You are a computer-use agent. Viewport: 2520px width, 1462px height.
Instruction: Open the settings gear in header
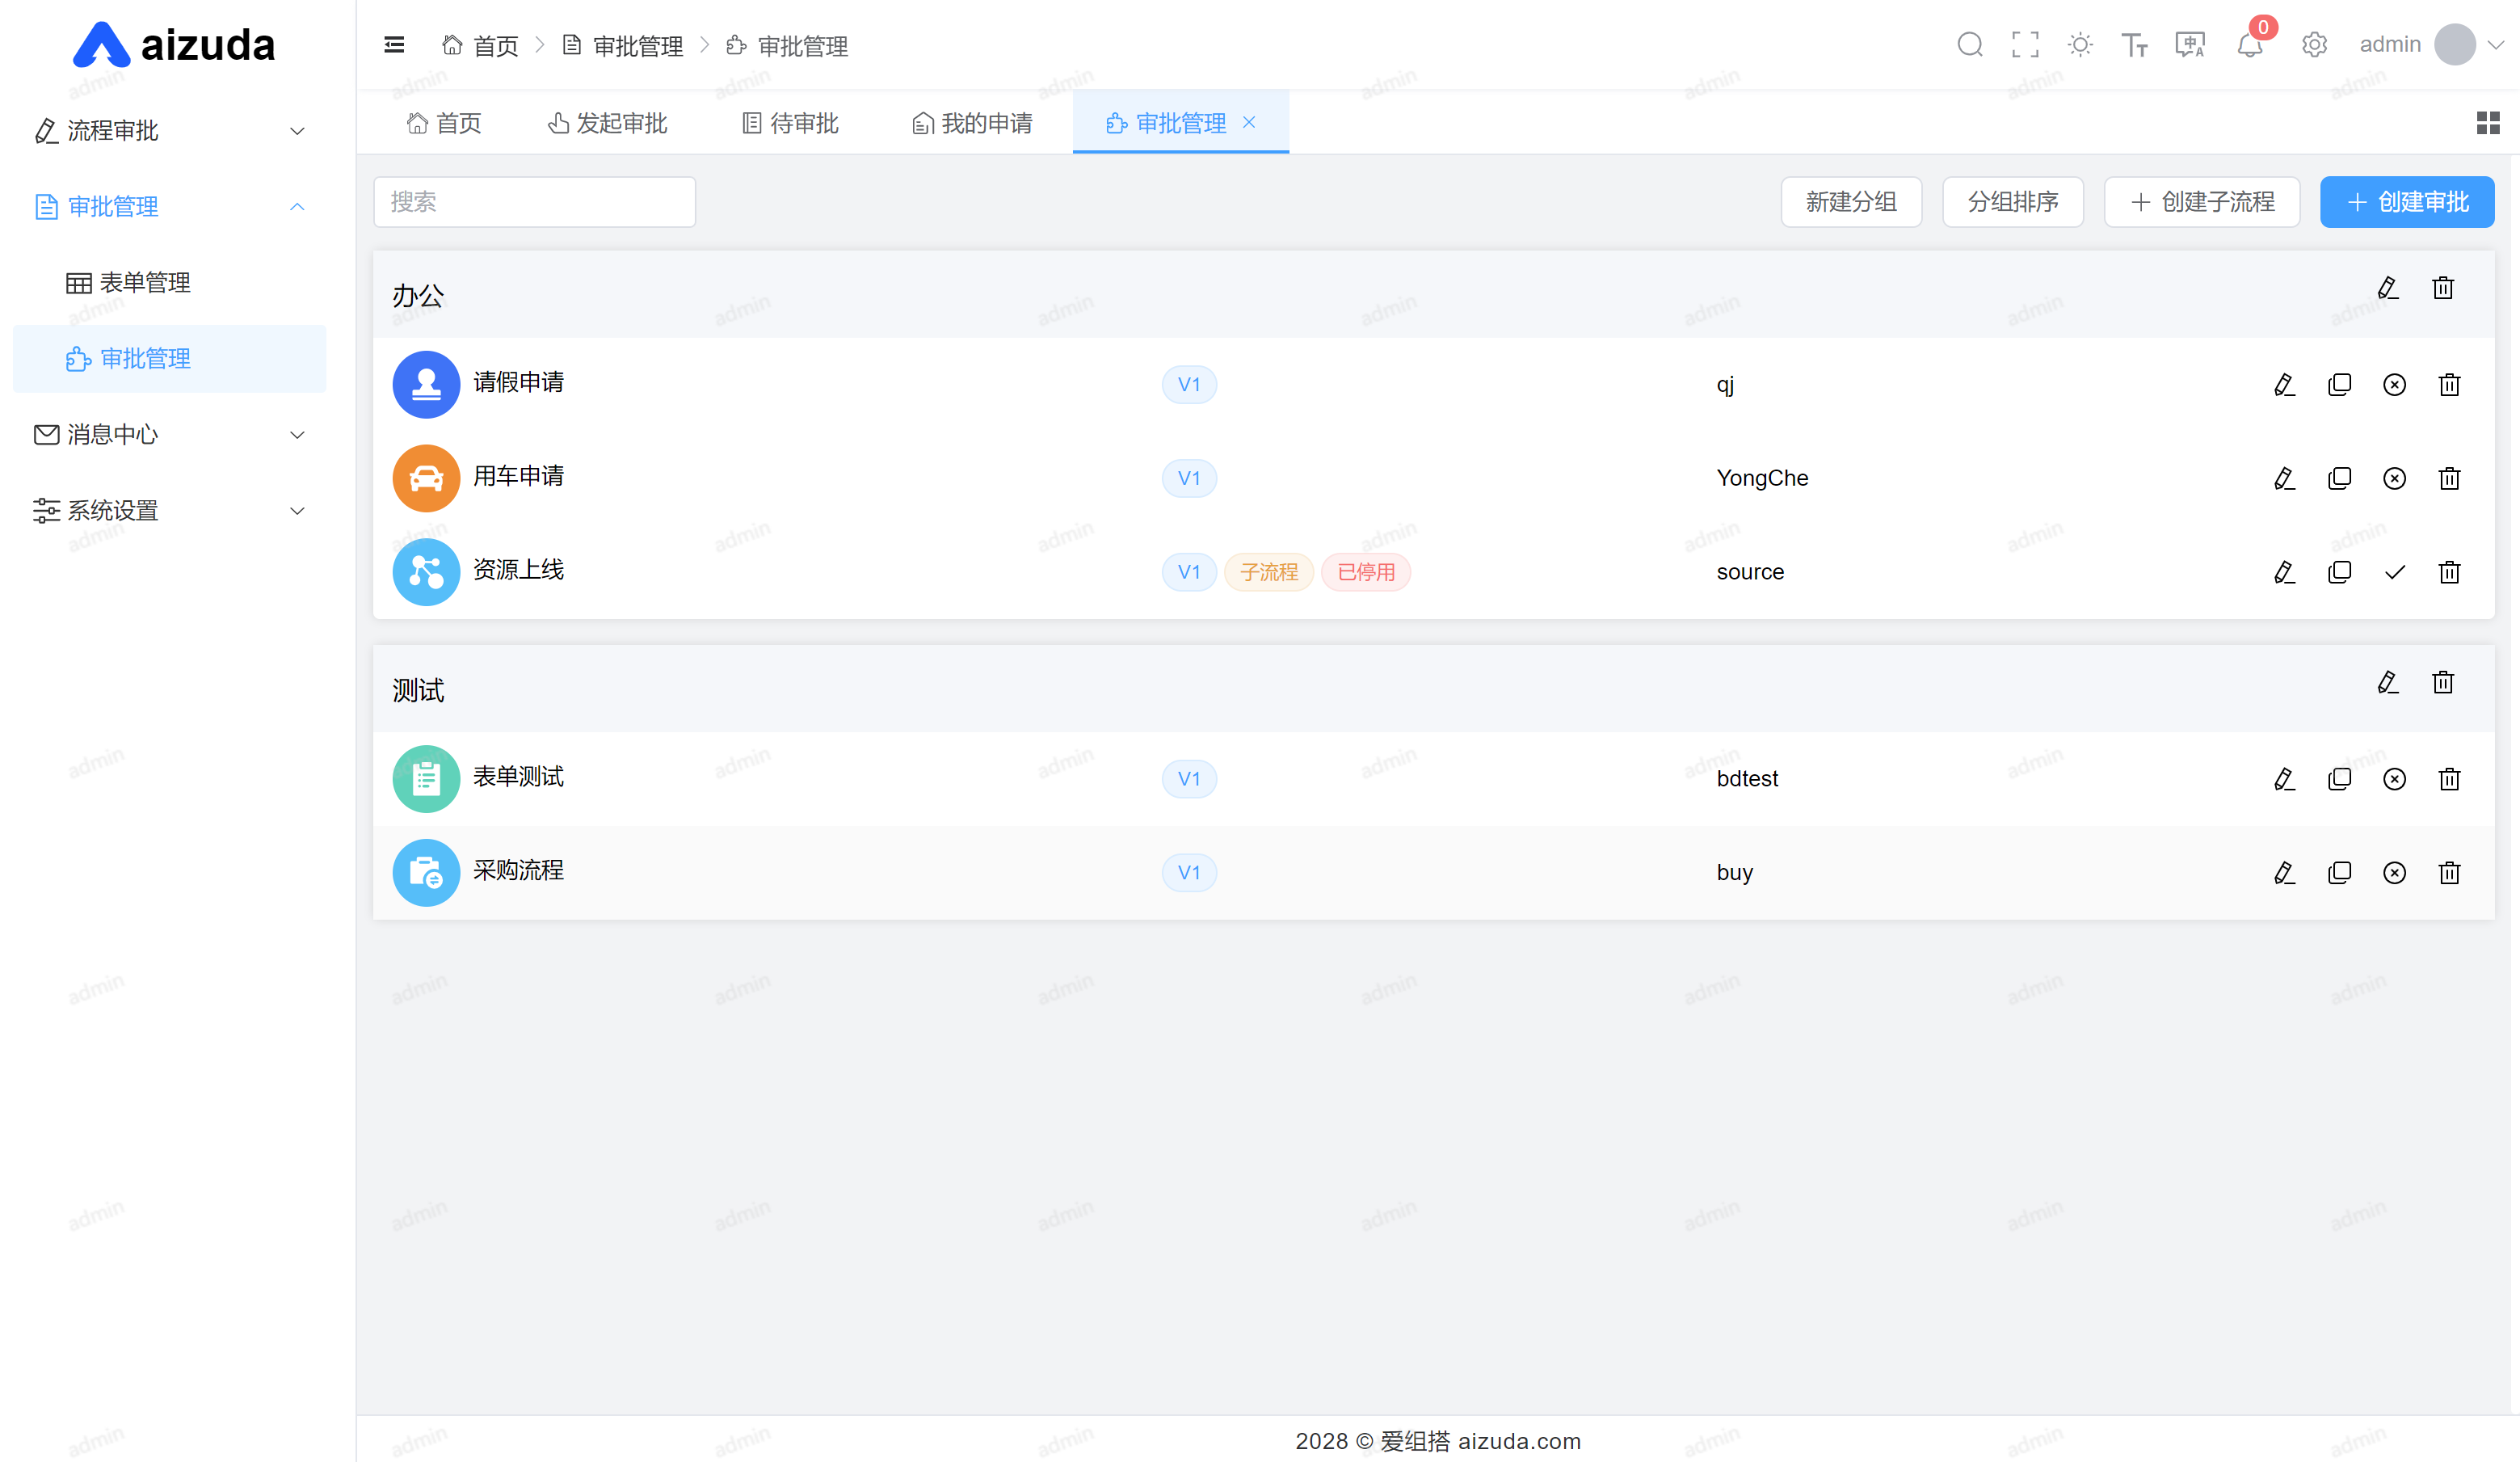click(2314, 45)
